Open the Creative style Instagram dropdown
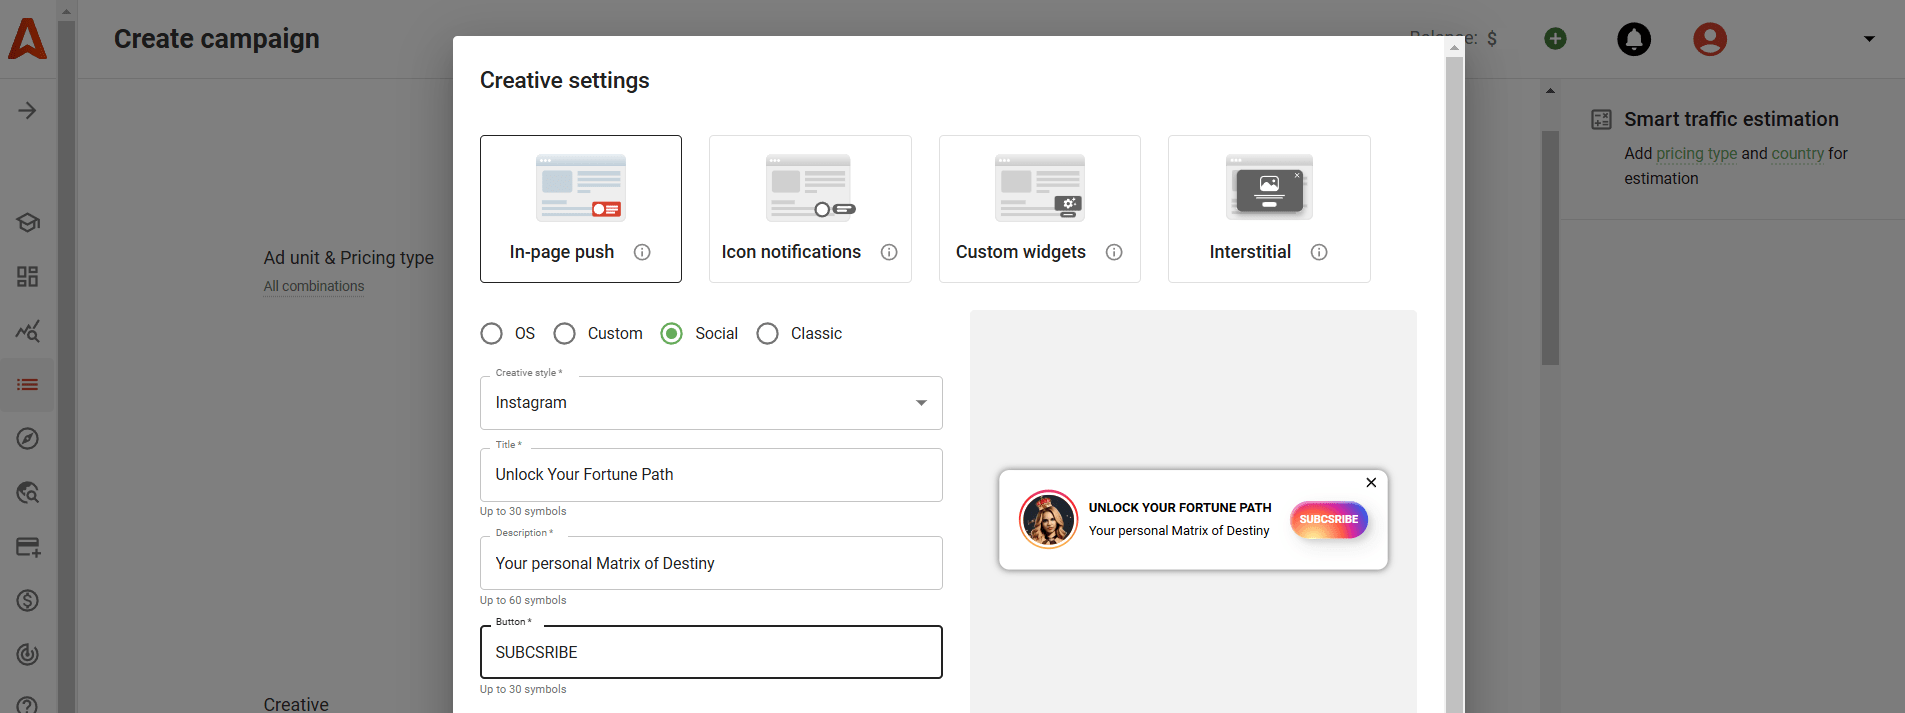This screenshot has height=713, width=1905. [x=711, y=403]
